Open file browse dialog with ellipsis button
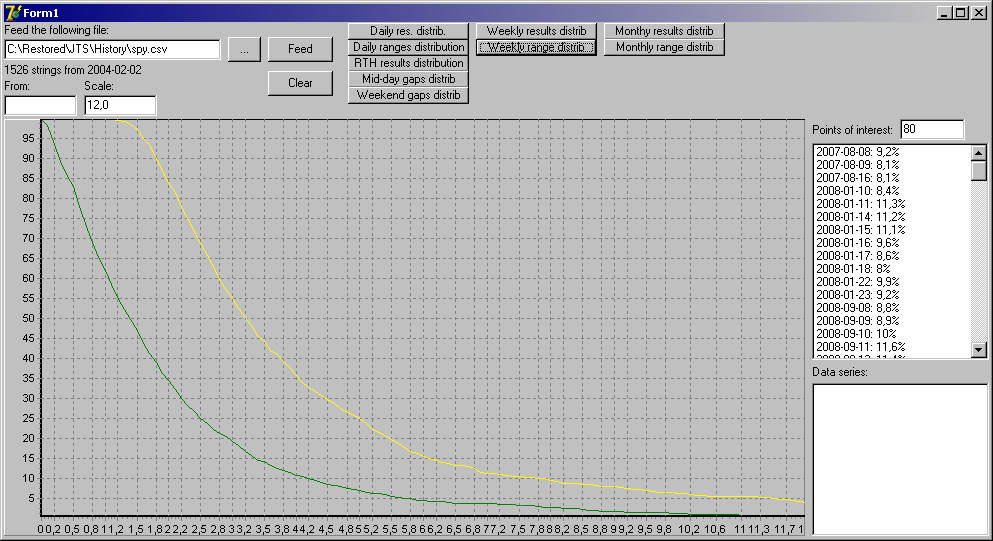This screenshot has width=993, height=541. click(x=244, y=49)
